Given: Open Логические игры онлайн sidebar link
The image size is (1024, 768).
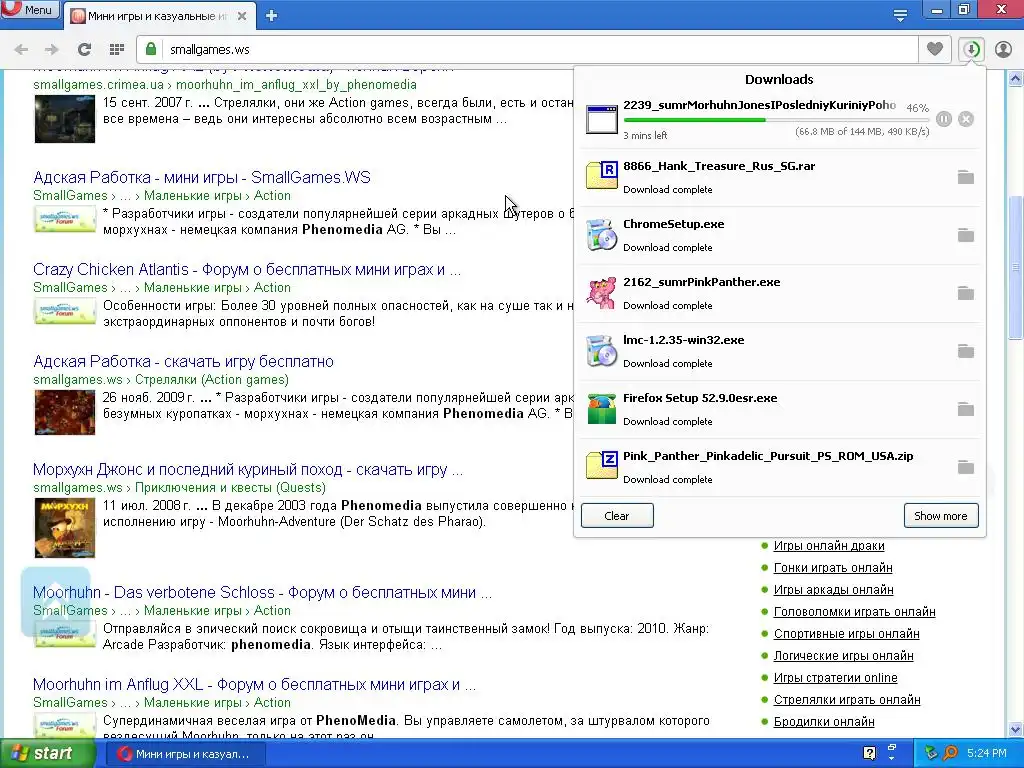Looking at the screenshot, I should tap(843, 656).
